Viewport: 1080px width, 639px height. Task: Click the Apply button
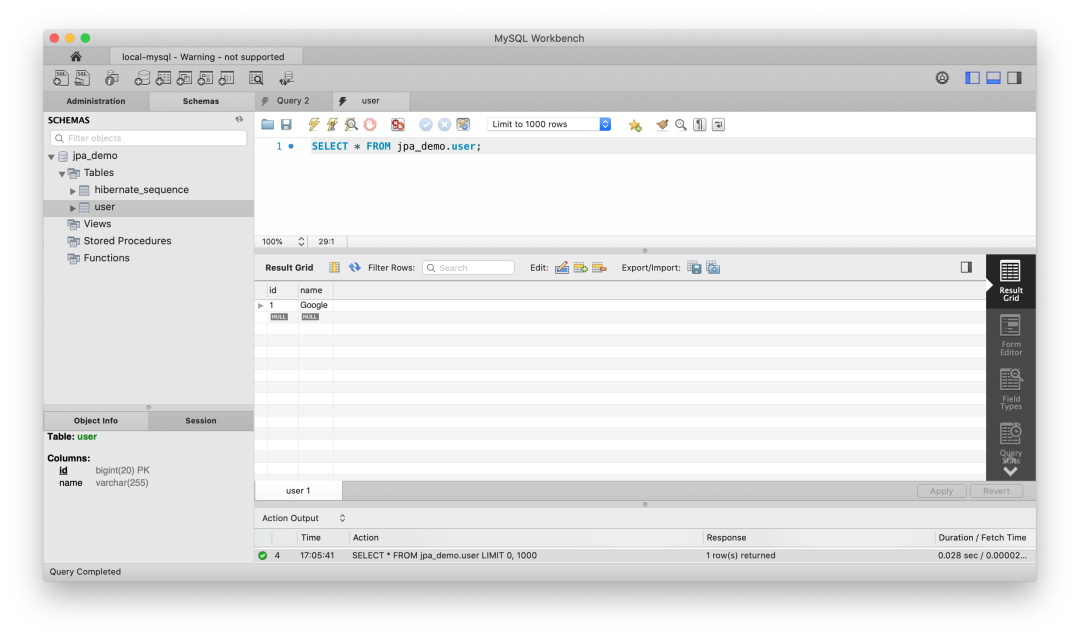942,491
